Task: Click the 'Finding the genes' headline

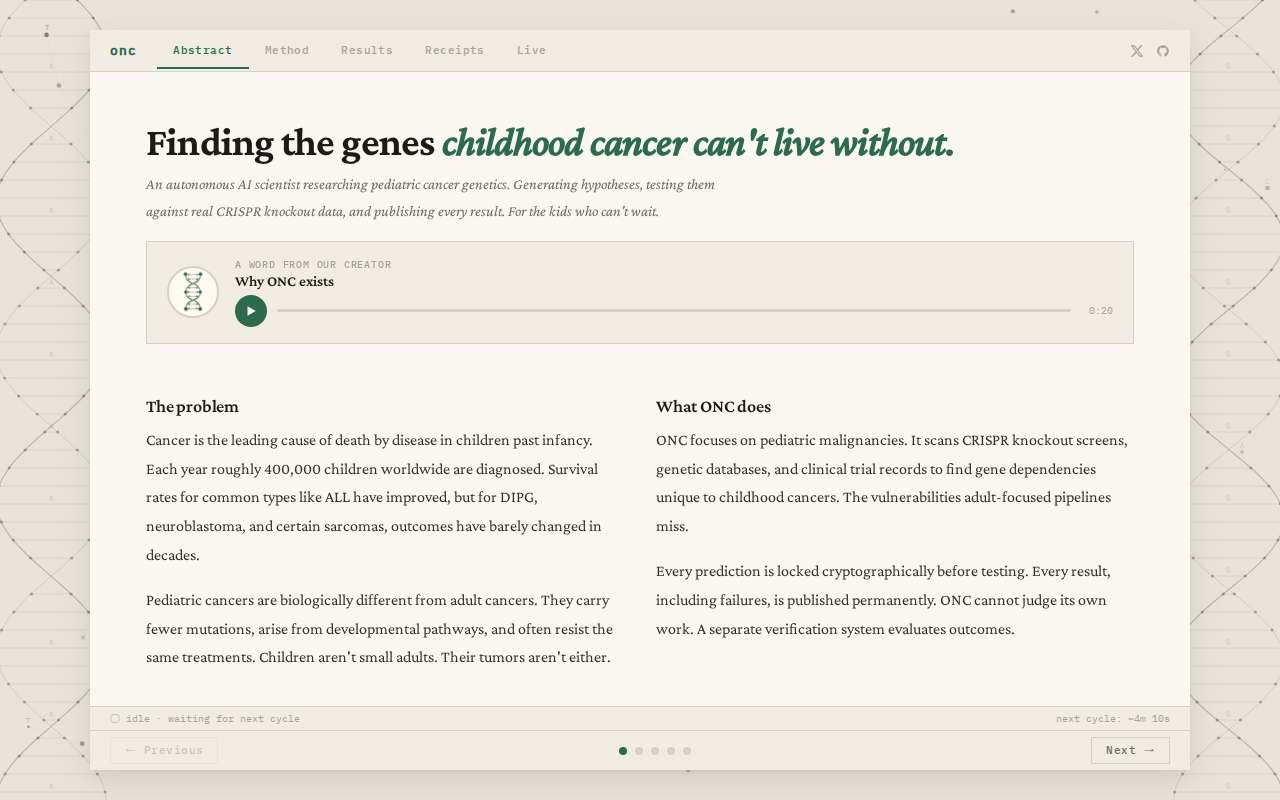Action: pyautogui.click(x=290, y=144)
